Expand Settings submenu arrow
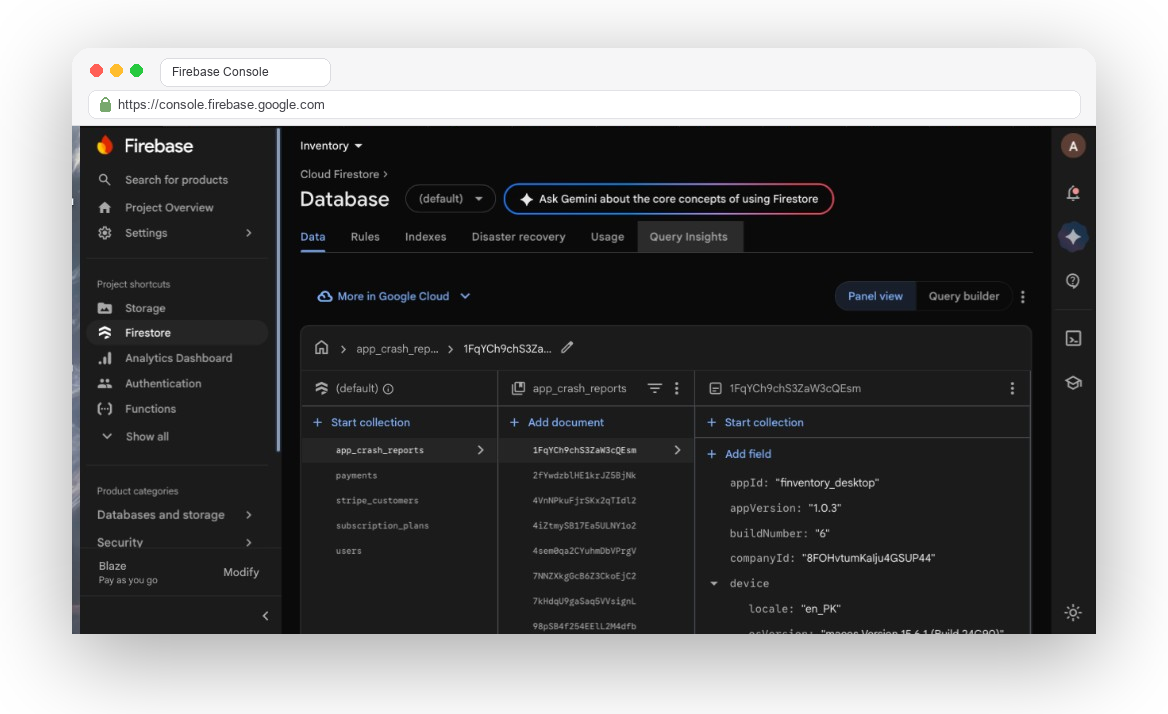 (249, 233)
